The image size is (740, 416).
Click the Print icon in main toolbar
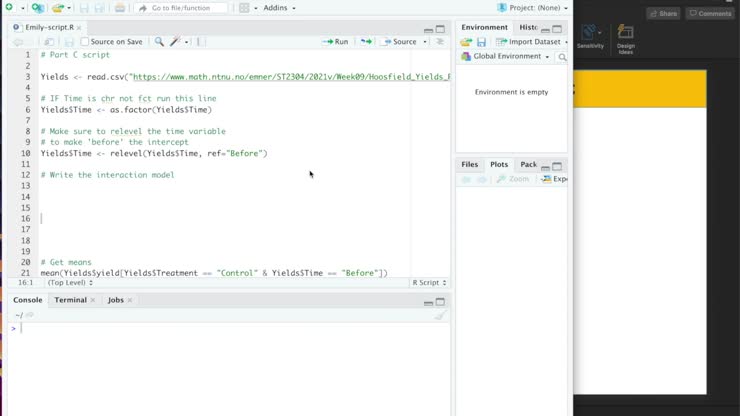(120, 8)
